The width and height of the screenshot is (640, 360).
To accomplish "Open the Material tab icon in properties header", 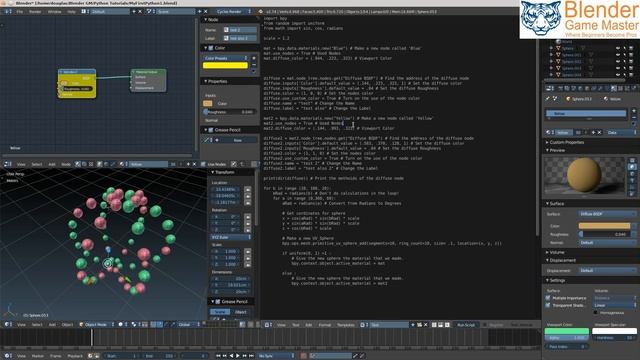I will click(x=614, y=88).
